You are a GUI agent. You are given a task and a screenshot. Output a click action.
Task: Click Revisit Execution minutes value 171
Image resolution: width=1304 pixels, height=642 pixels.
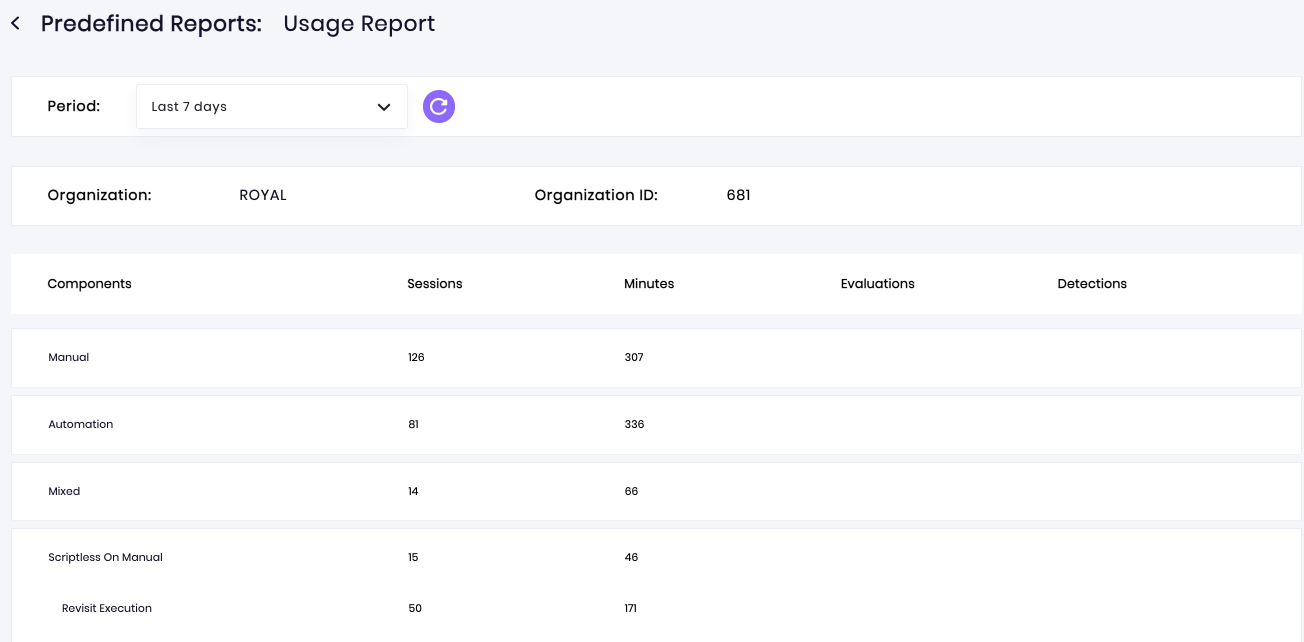tap(630, 608)
